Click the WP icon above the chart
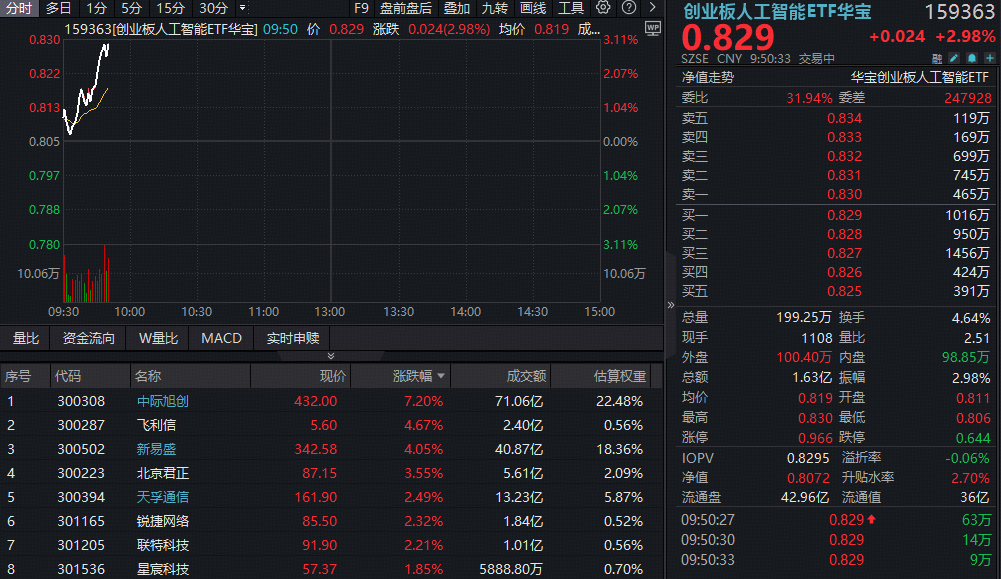The width and height of the screenshot is (1001, 579). (x=653, y=29)
